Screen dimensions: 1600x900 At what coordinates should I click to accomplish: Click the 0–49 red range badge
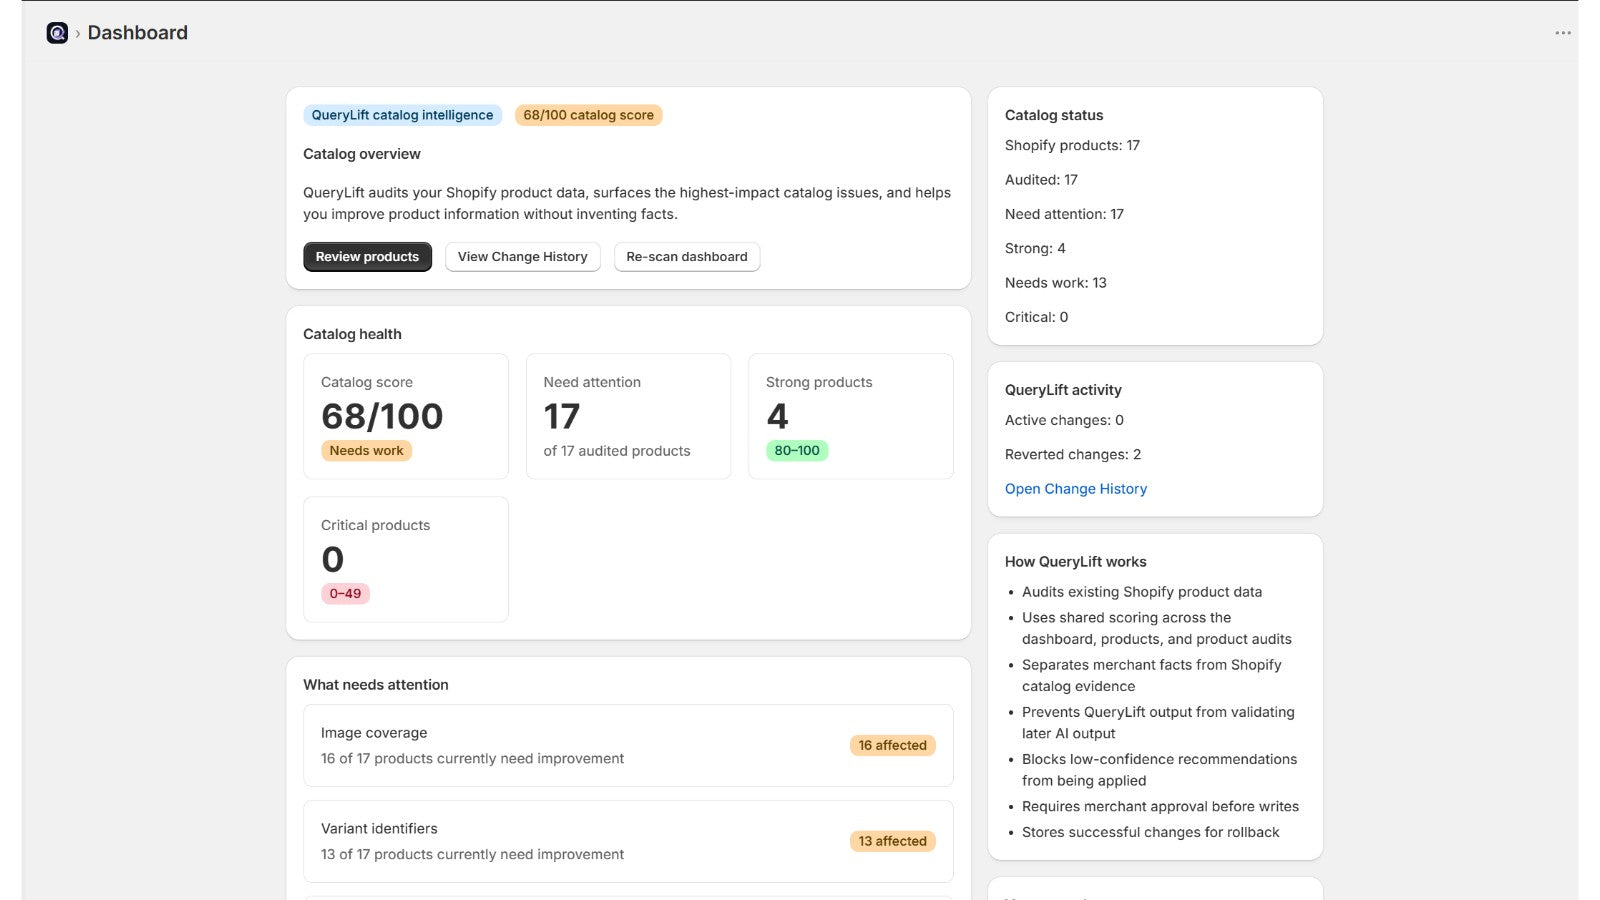coord(345,594)
